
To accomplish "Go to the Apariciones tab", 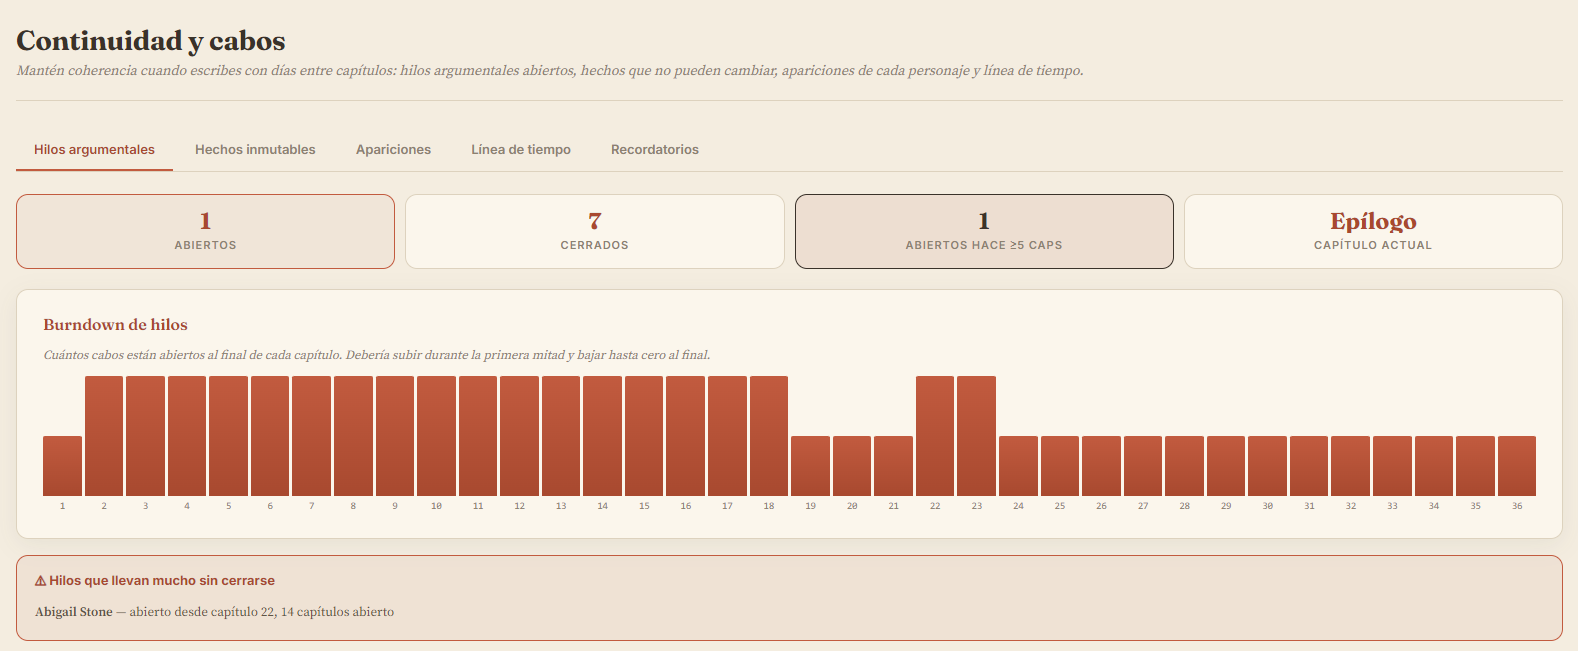I will tap(393, 150).
